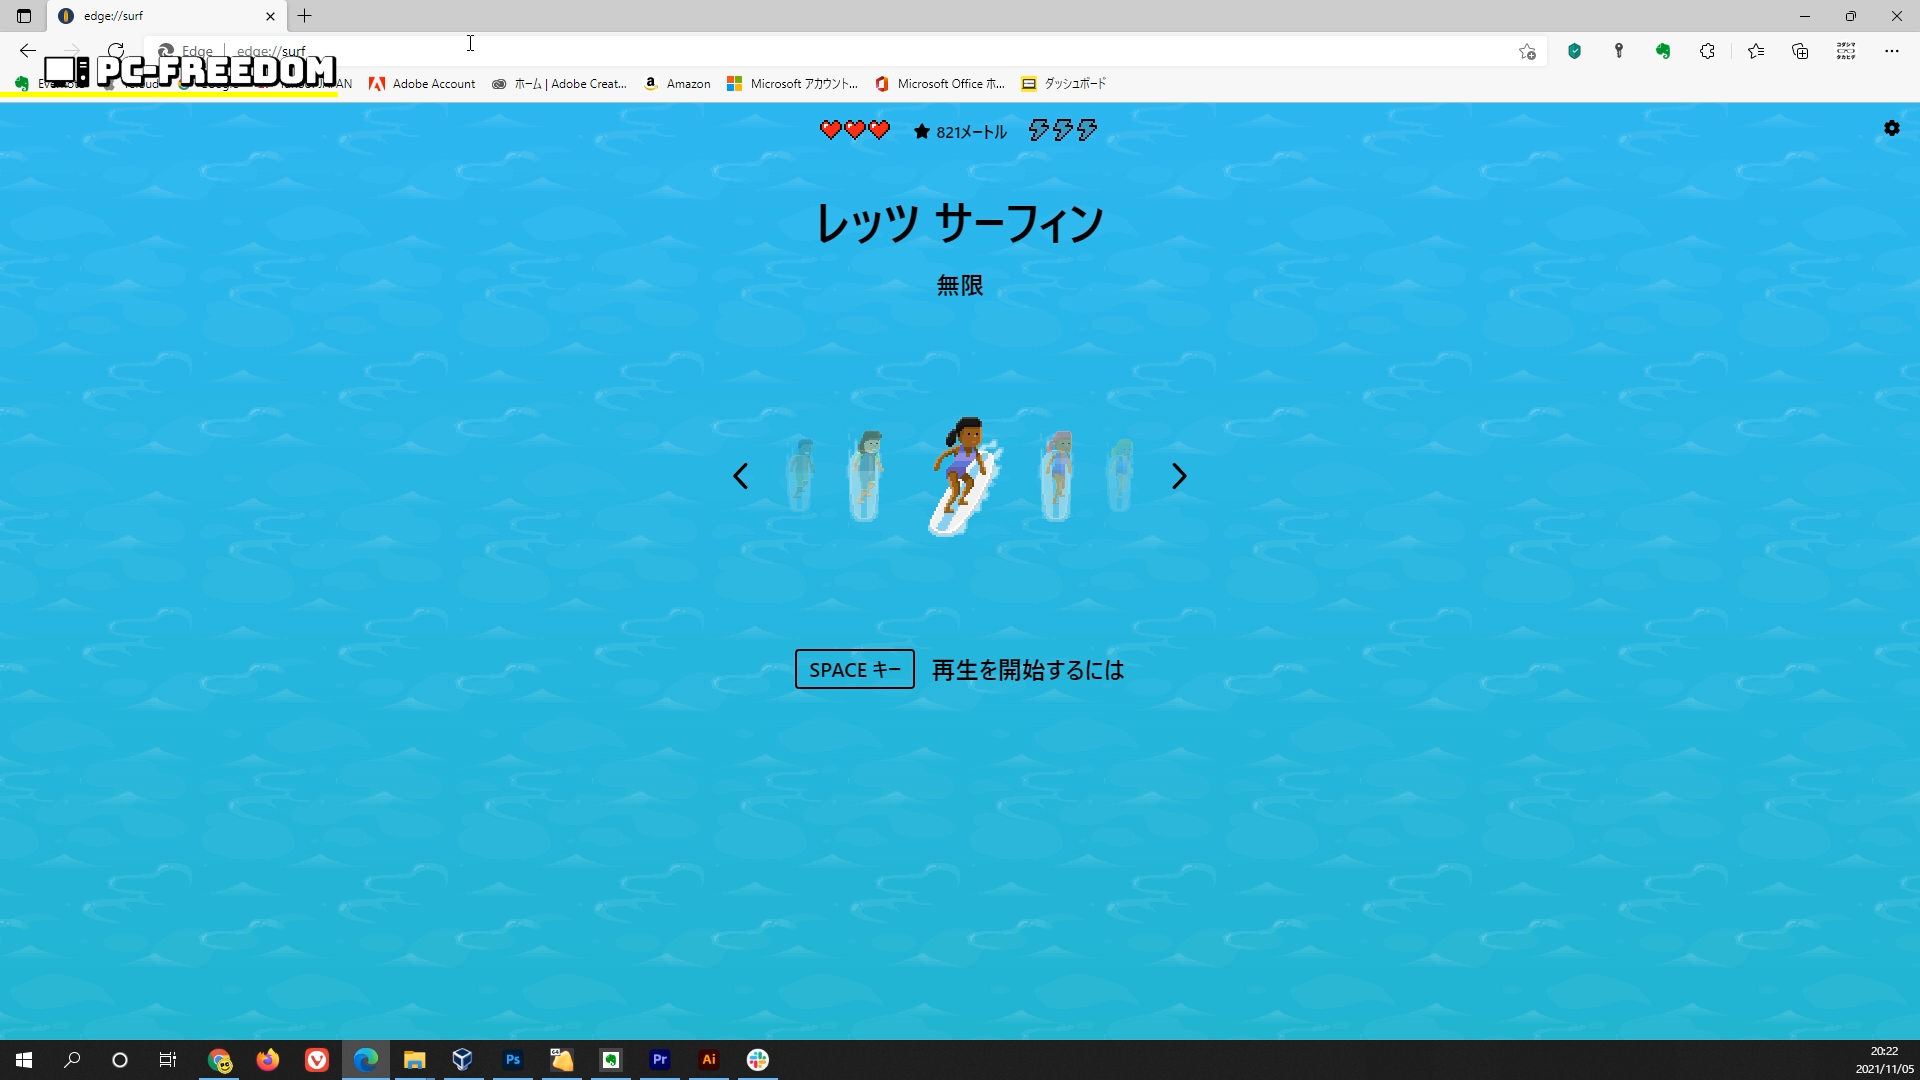Viewport: 1920px width, 1080px height.
Task: Select the pink-haired surfer thumbnail
Action: click(1057, 476)
